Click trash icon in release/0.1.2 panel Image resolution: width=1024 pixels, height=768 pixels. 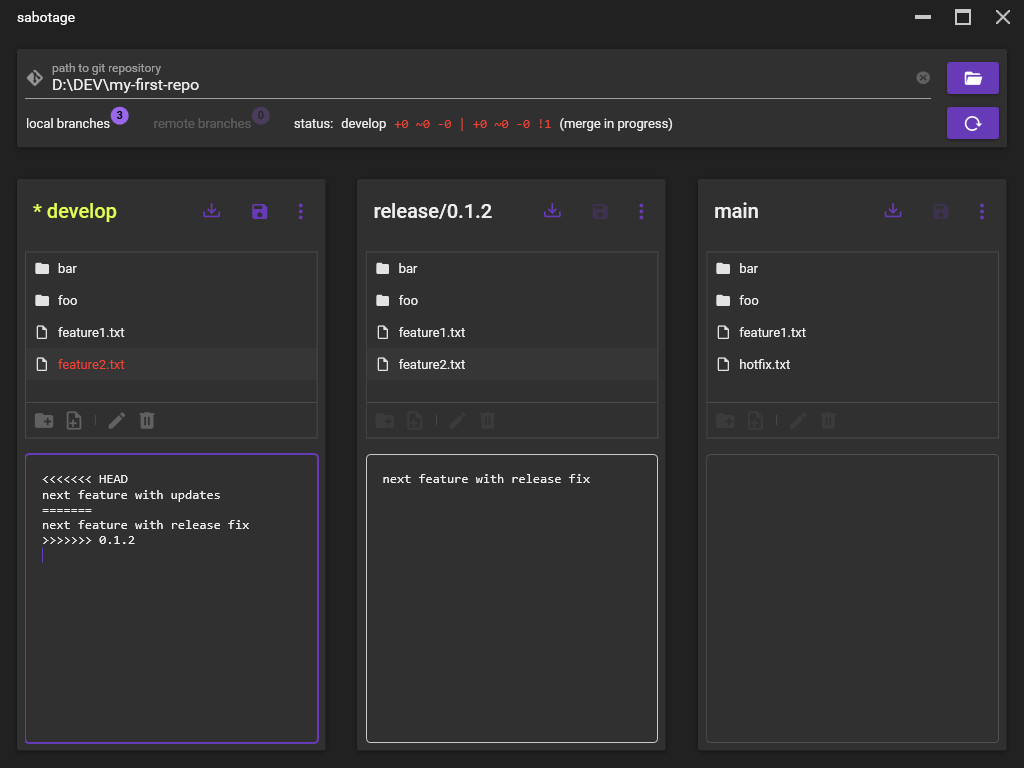[488, 421]
